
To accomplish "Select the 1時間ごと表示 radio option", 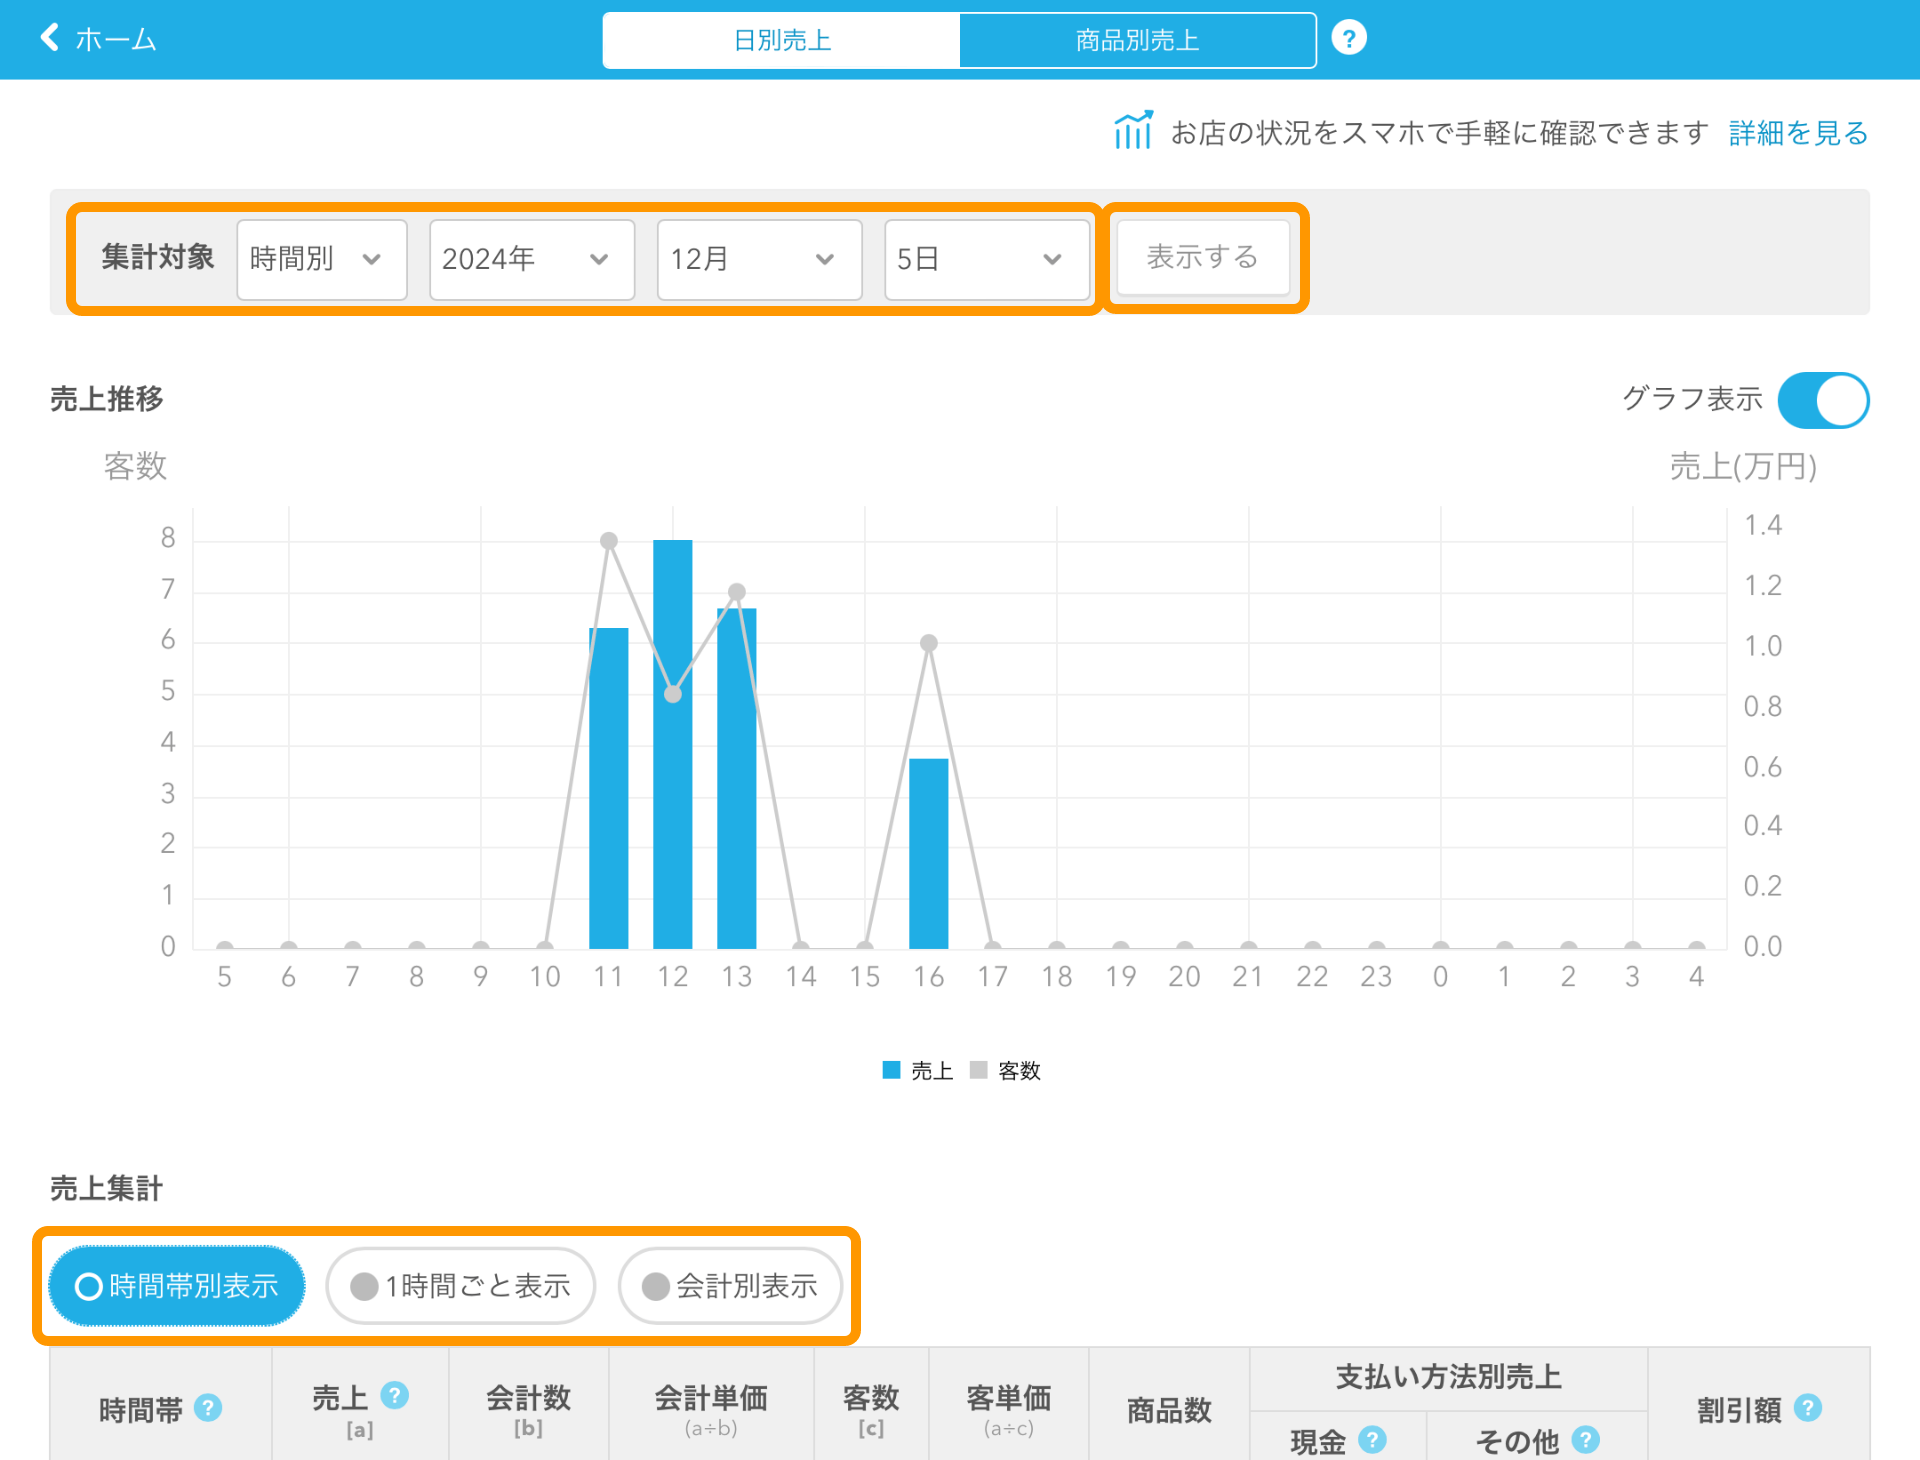I will pyautogui.click(x=461, y=1285).
